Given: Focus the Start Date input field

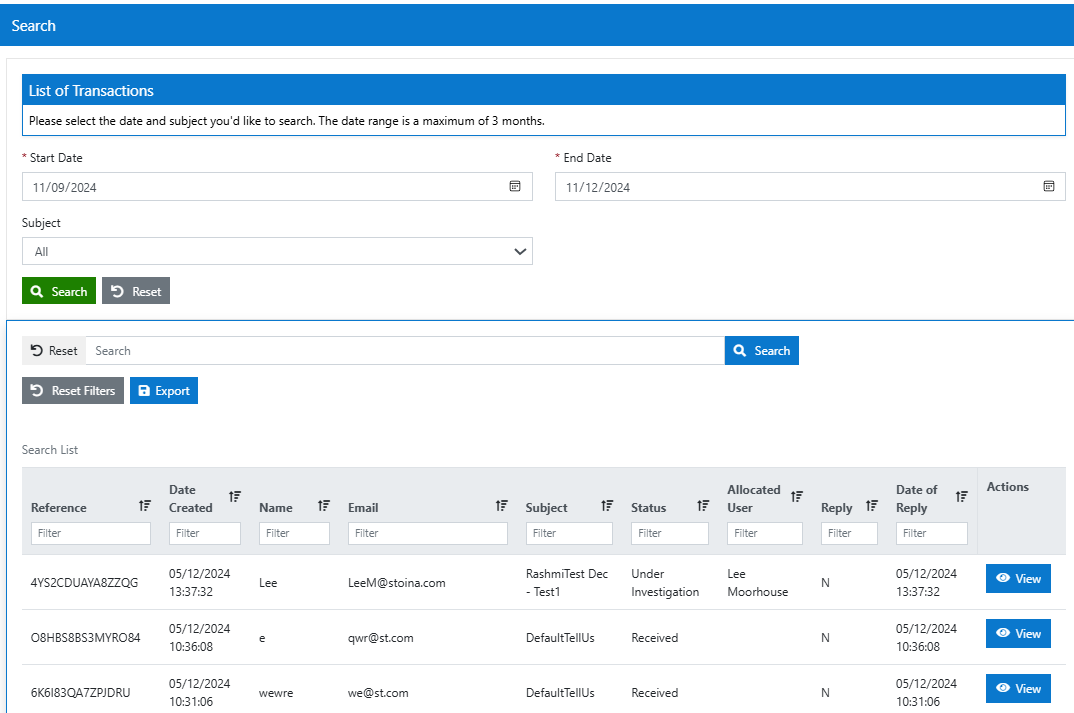Looking at the screenshot, I should (277, 187).
